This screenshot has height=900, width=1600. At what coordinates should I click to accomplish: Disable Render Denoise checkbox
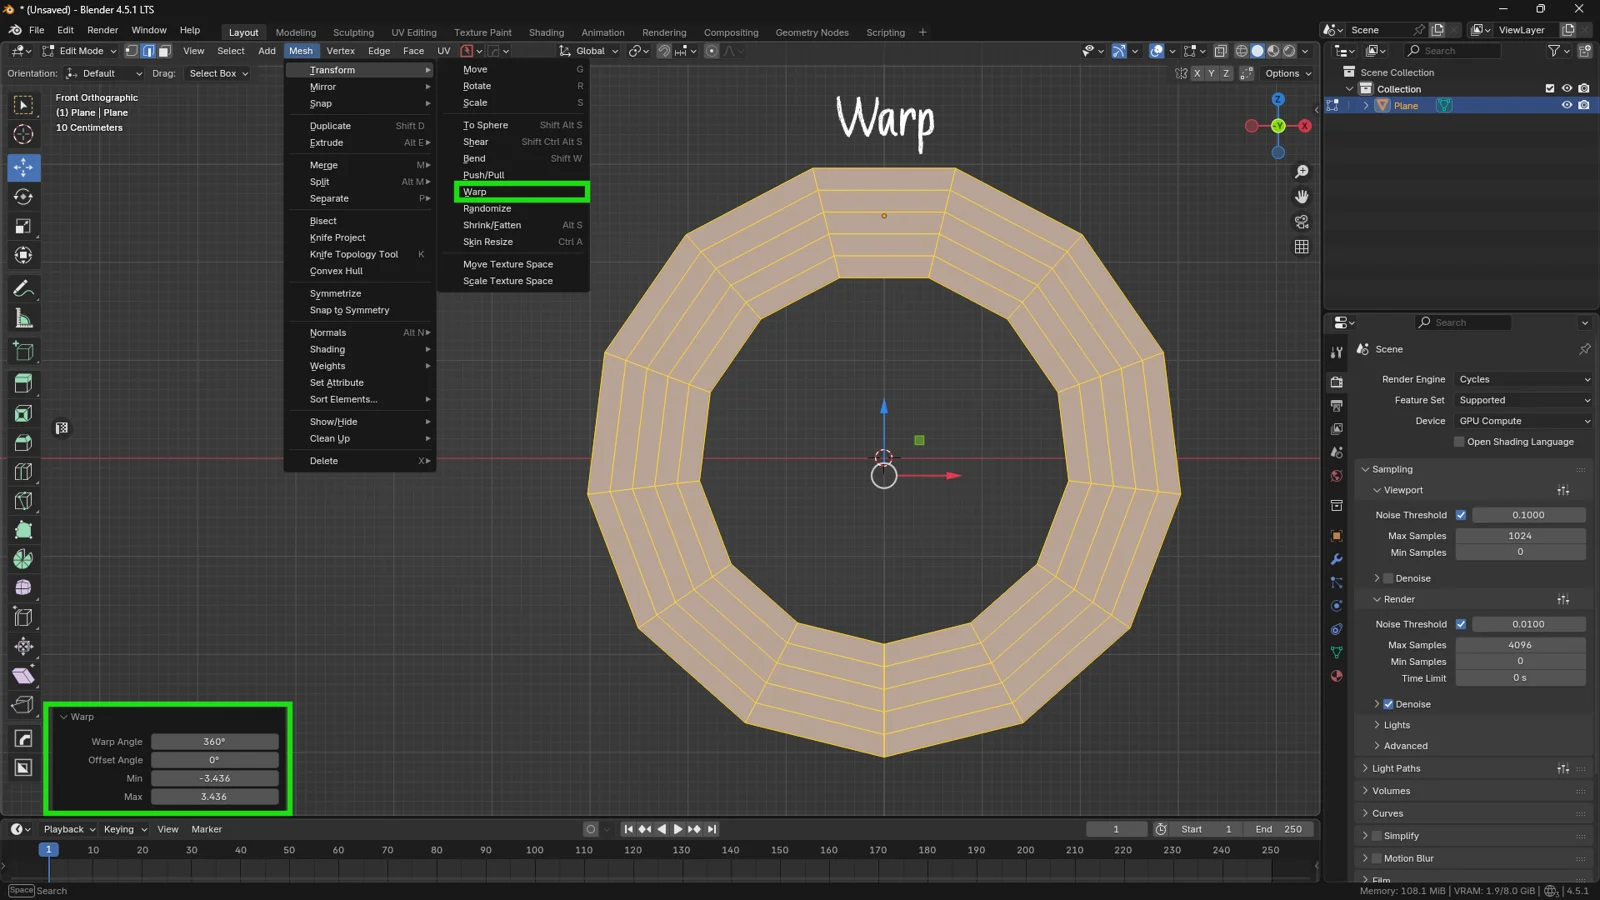[1388, 704]
